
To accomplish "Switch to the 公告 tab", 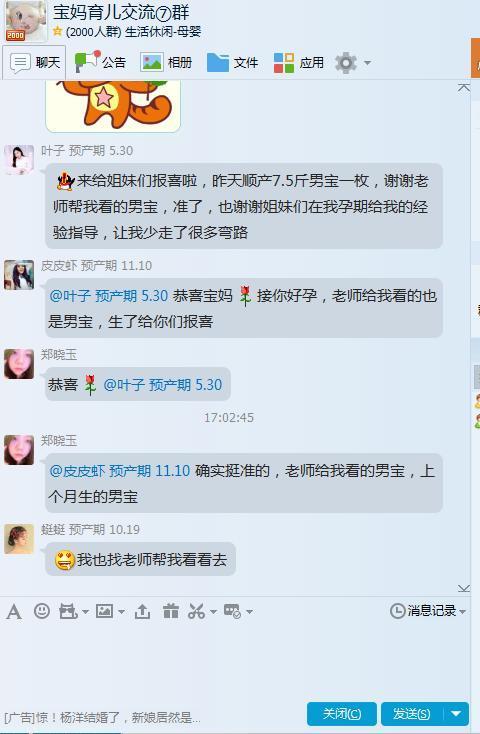I will pyautogui.click(x=101, y=62).
